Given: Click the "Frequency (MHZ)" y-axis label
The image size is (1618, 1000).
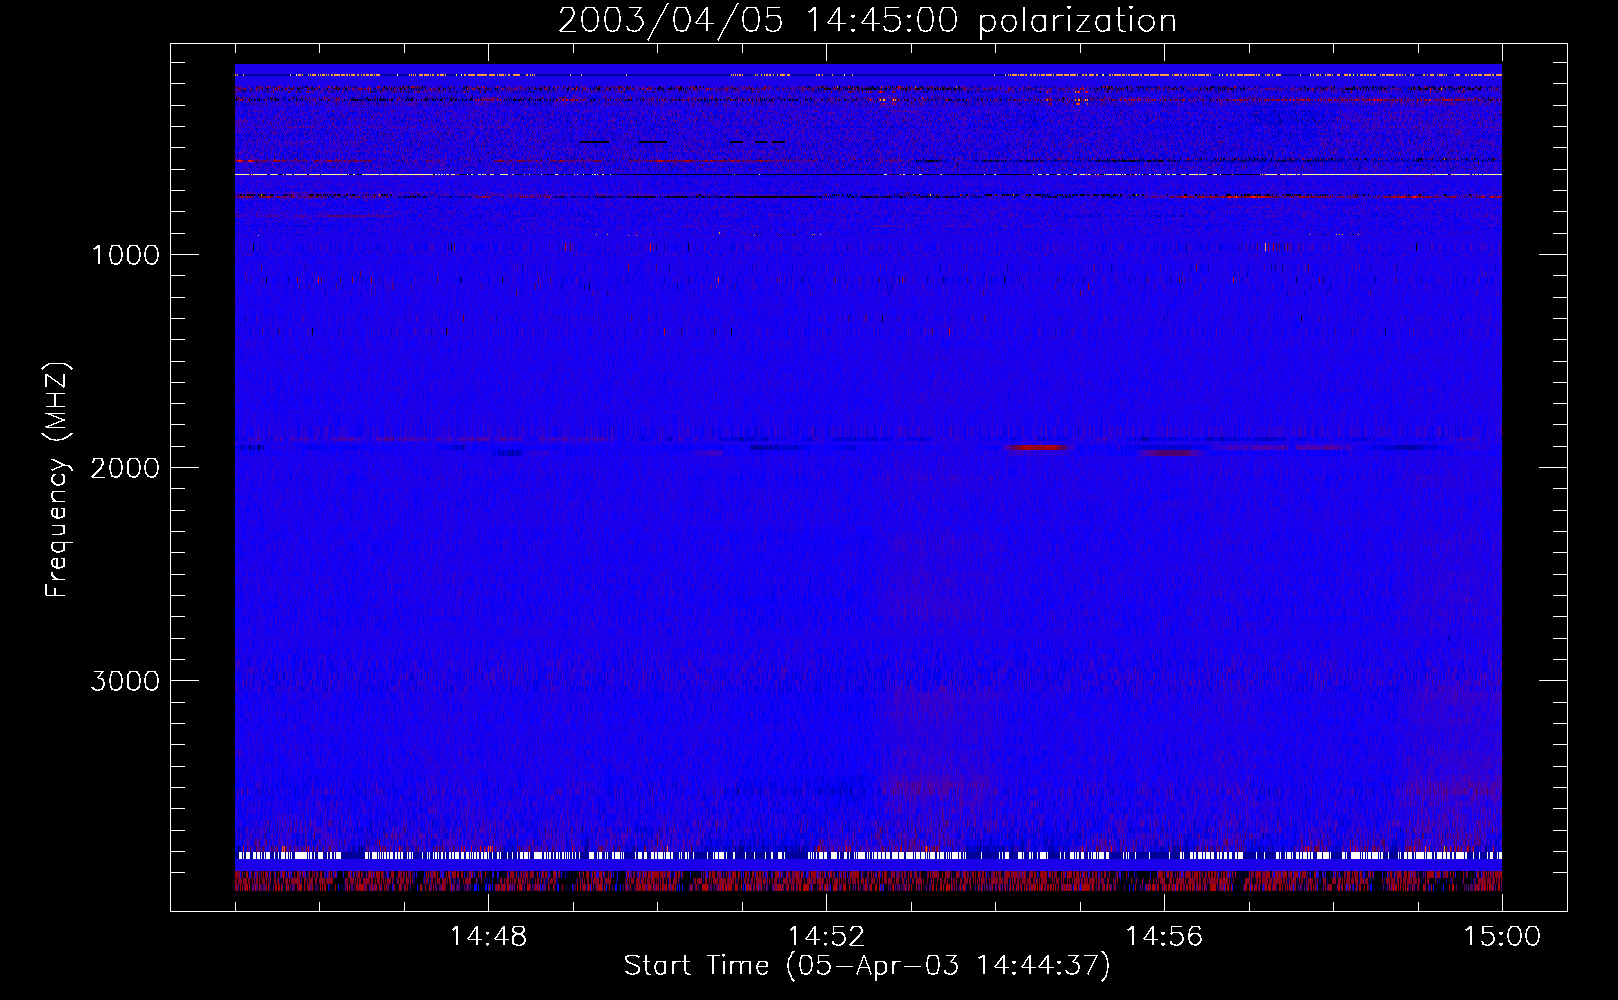Looking at the screenshot, I should tap(57, 480).
